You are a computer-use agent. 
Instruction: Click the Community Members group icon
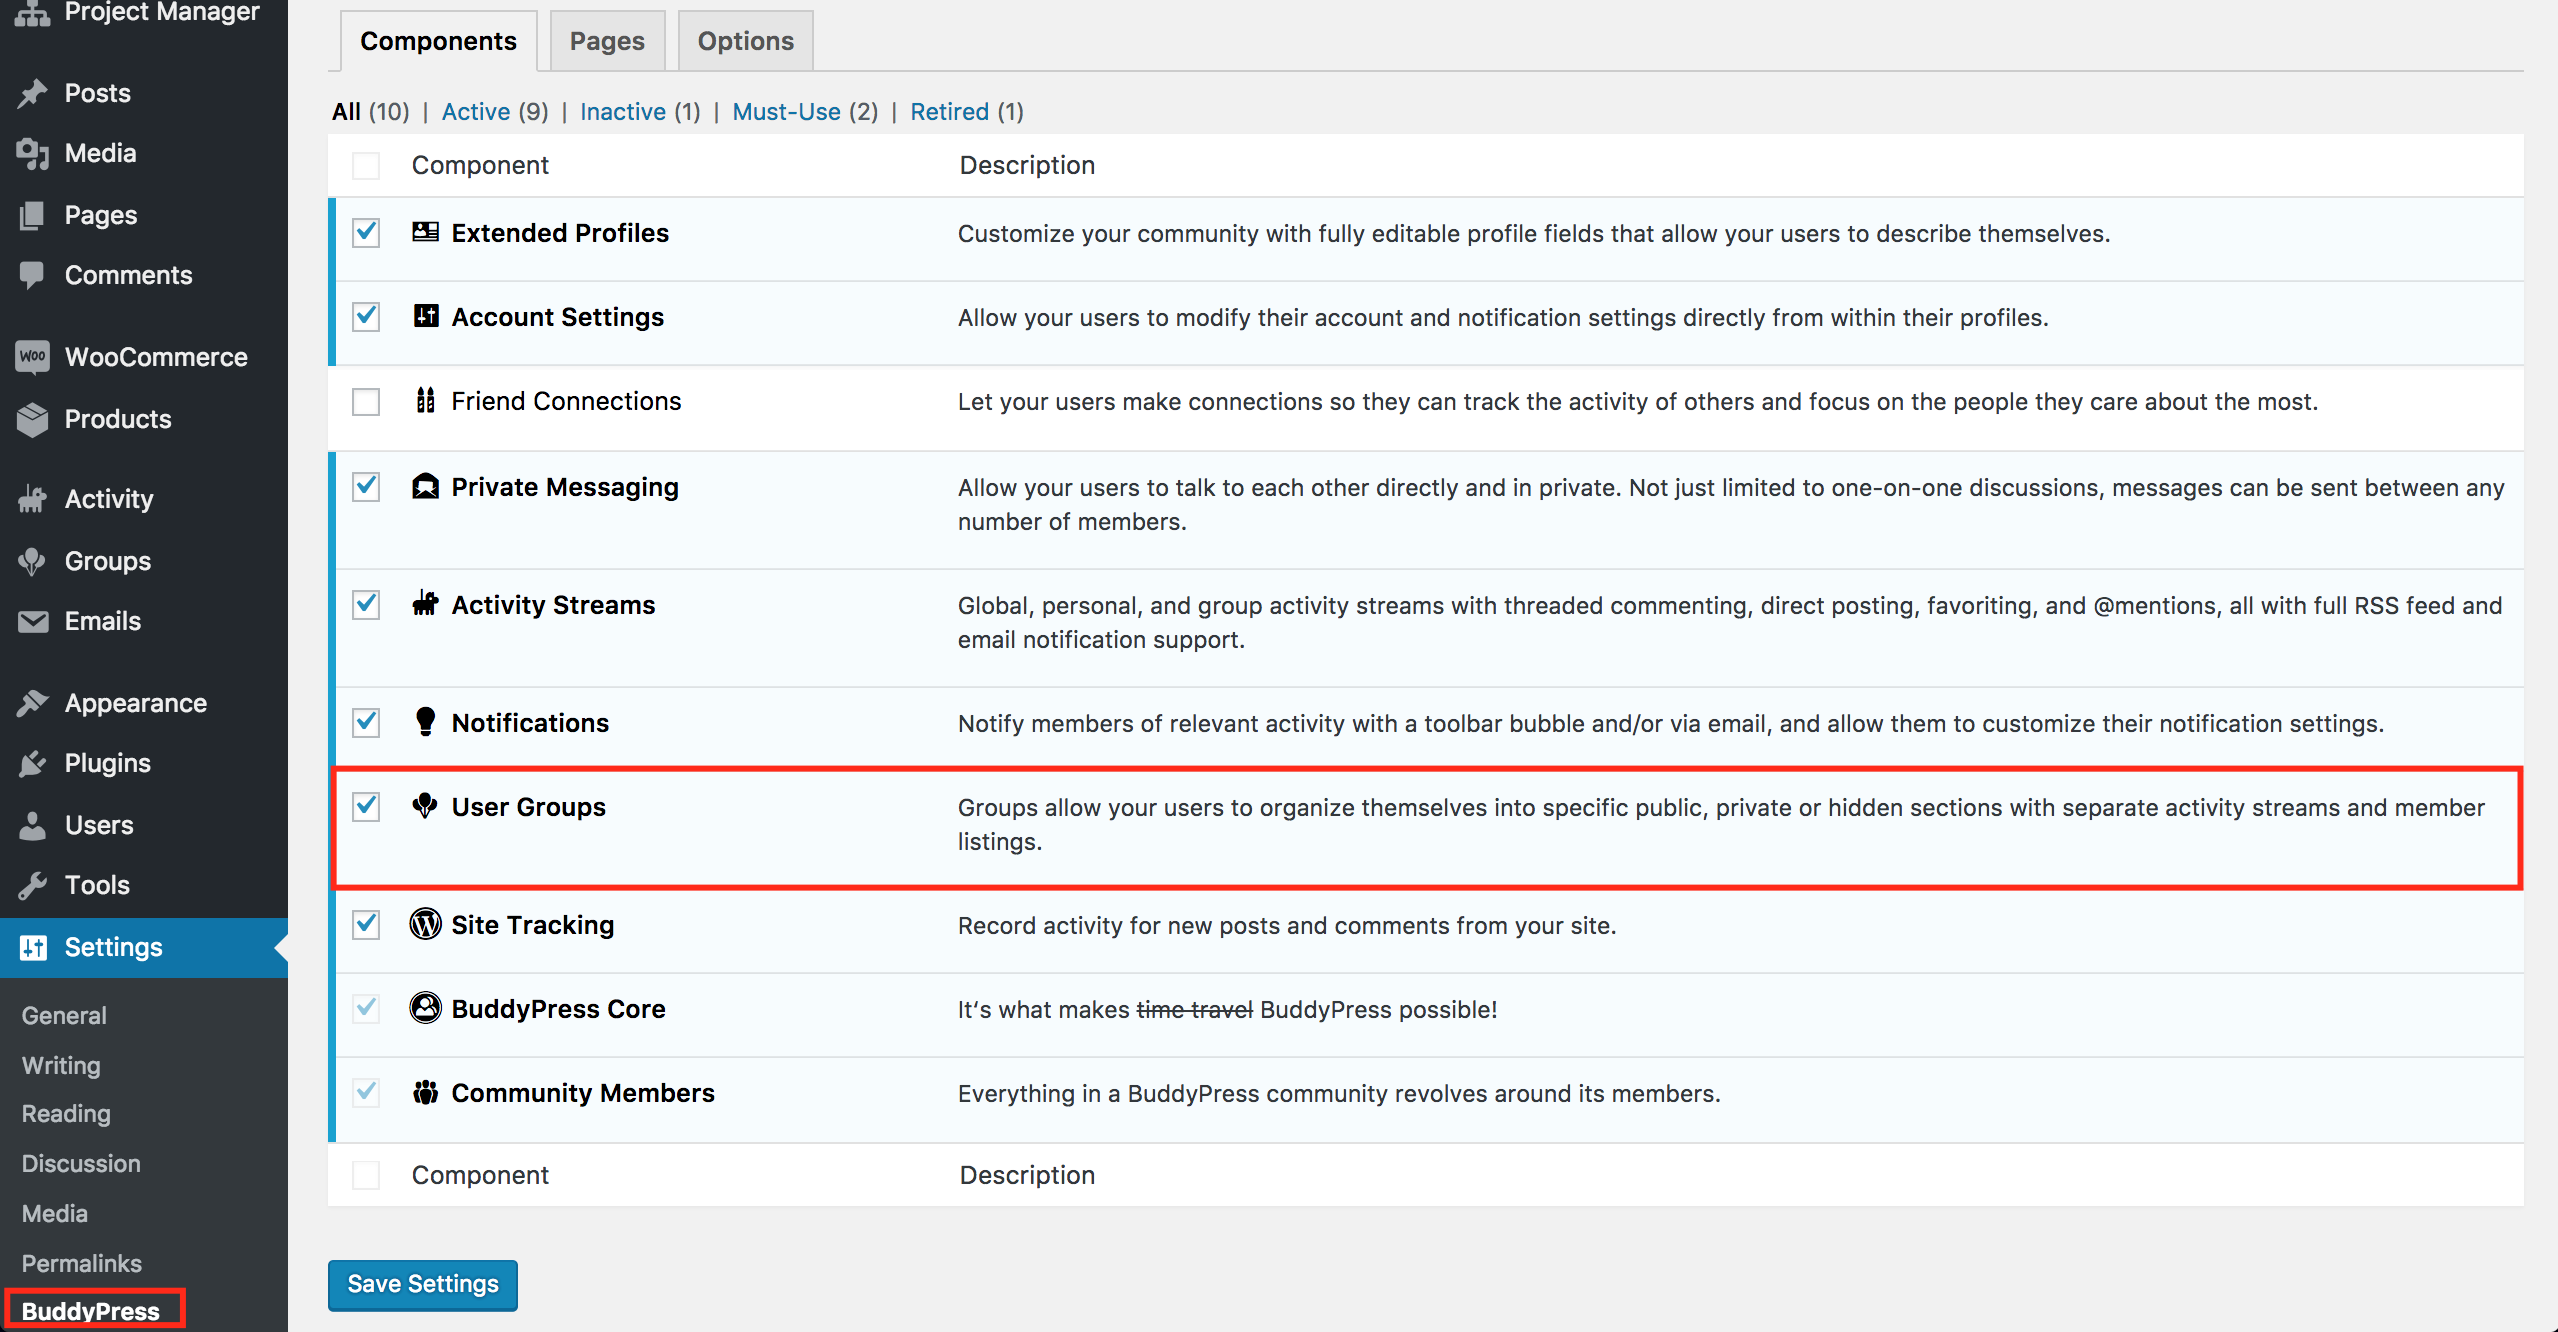425,1092
